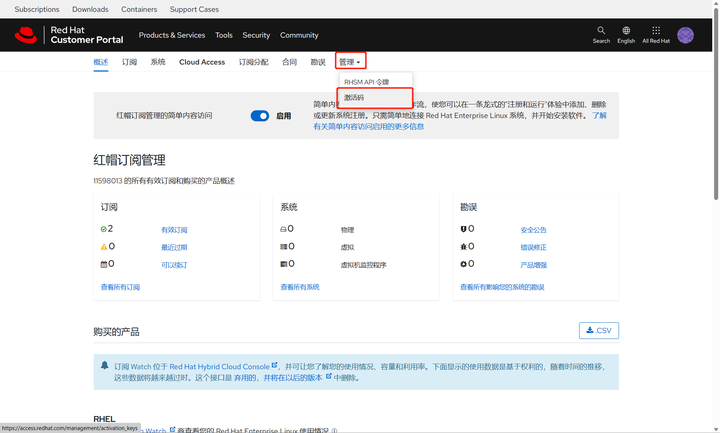Image resolution: width=720 pixels, height=433 pixels.
Task: Open the user avatar menu
Action: [x=685, y=35]
